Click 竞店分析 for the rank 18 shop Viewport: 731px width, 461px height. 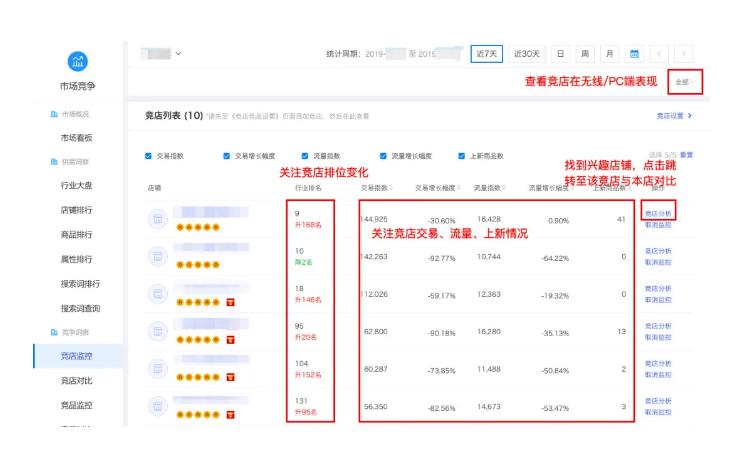tap(658, 289)
